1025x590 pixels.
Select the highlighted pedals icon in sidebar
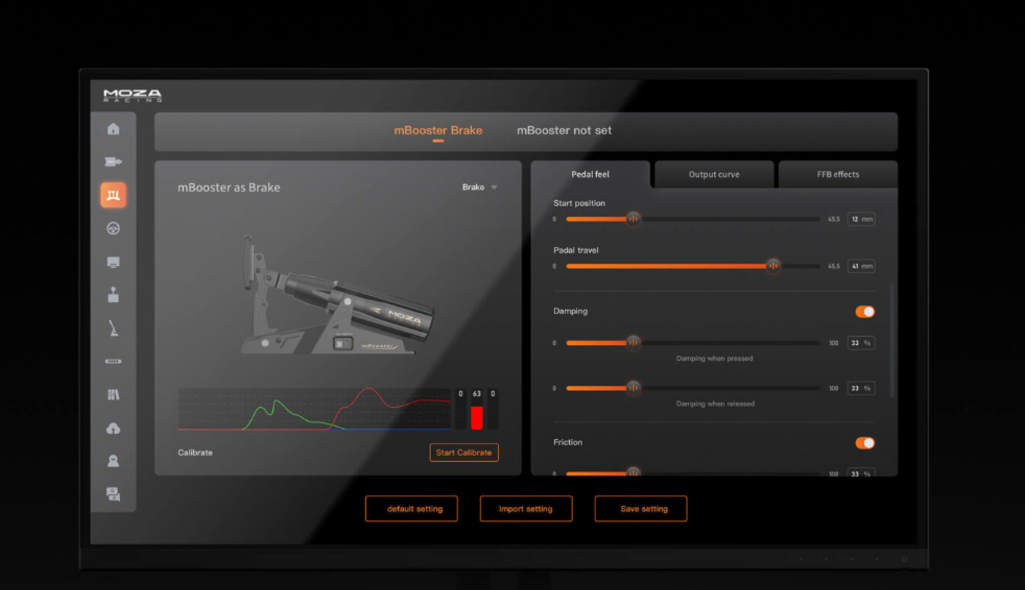113,195
